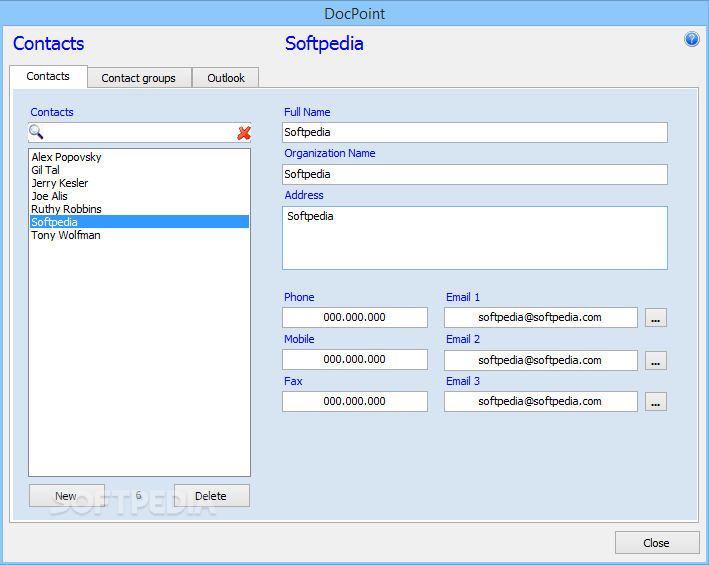This screenshot has height=565, width=709.
Task: Click the magnifying glass search icon
Action: pyautogui.click(x=36, y=132)
